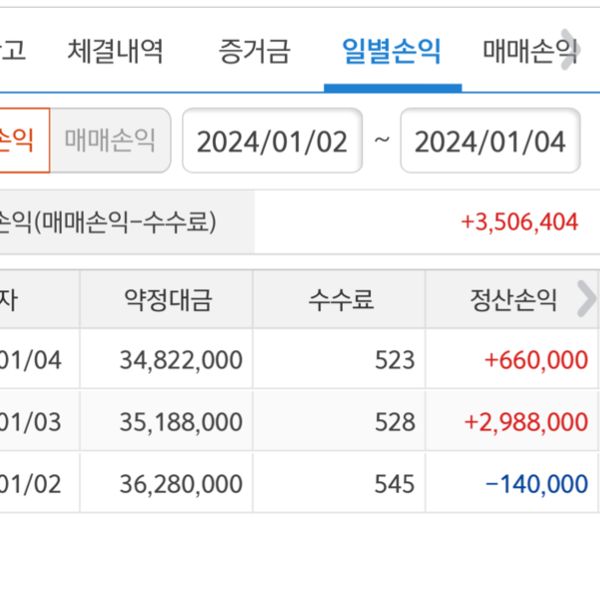Image resolution: width=600 pixels, height=600 pixels.
Task: Open the end date field 2024/01/04
Action: [490, 141]
